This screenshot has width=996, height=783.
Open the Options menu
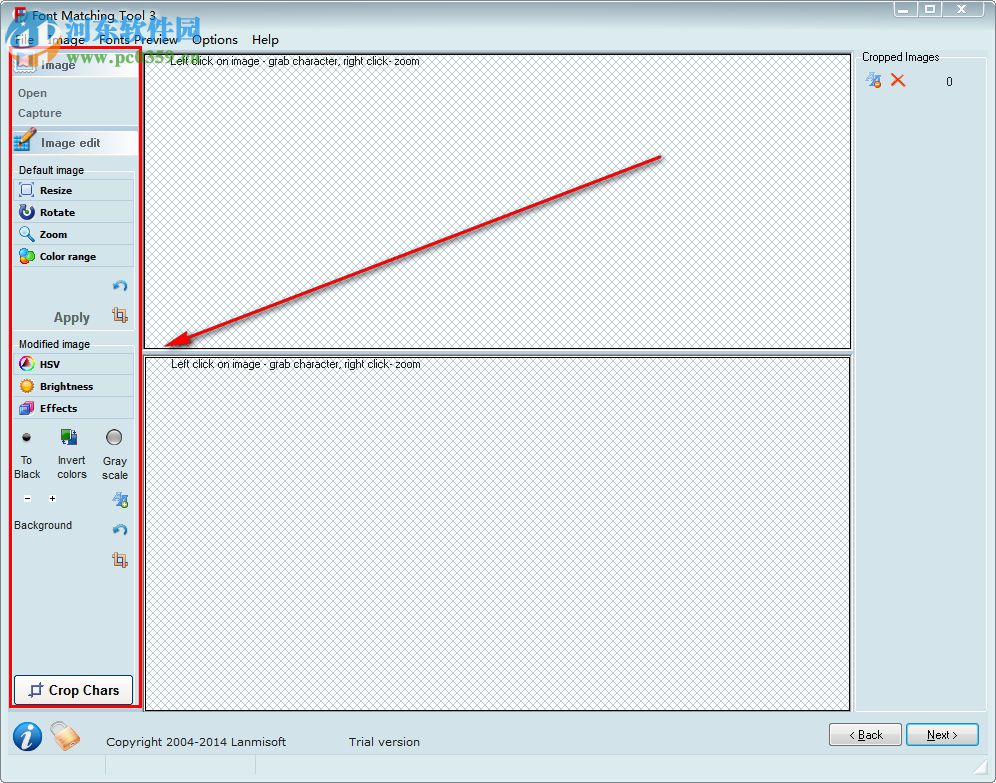click(215, 40)
